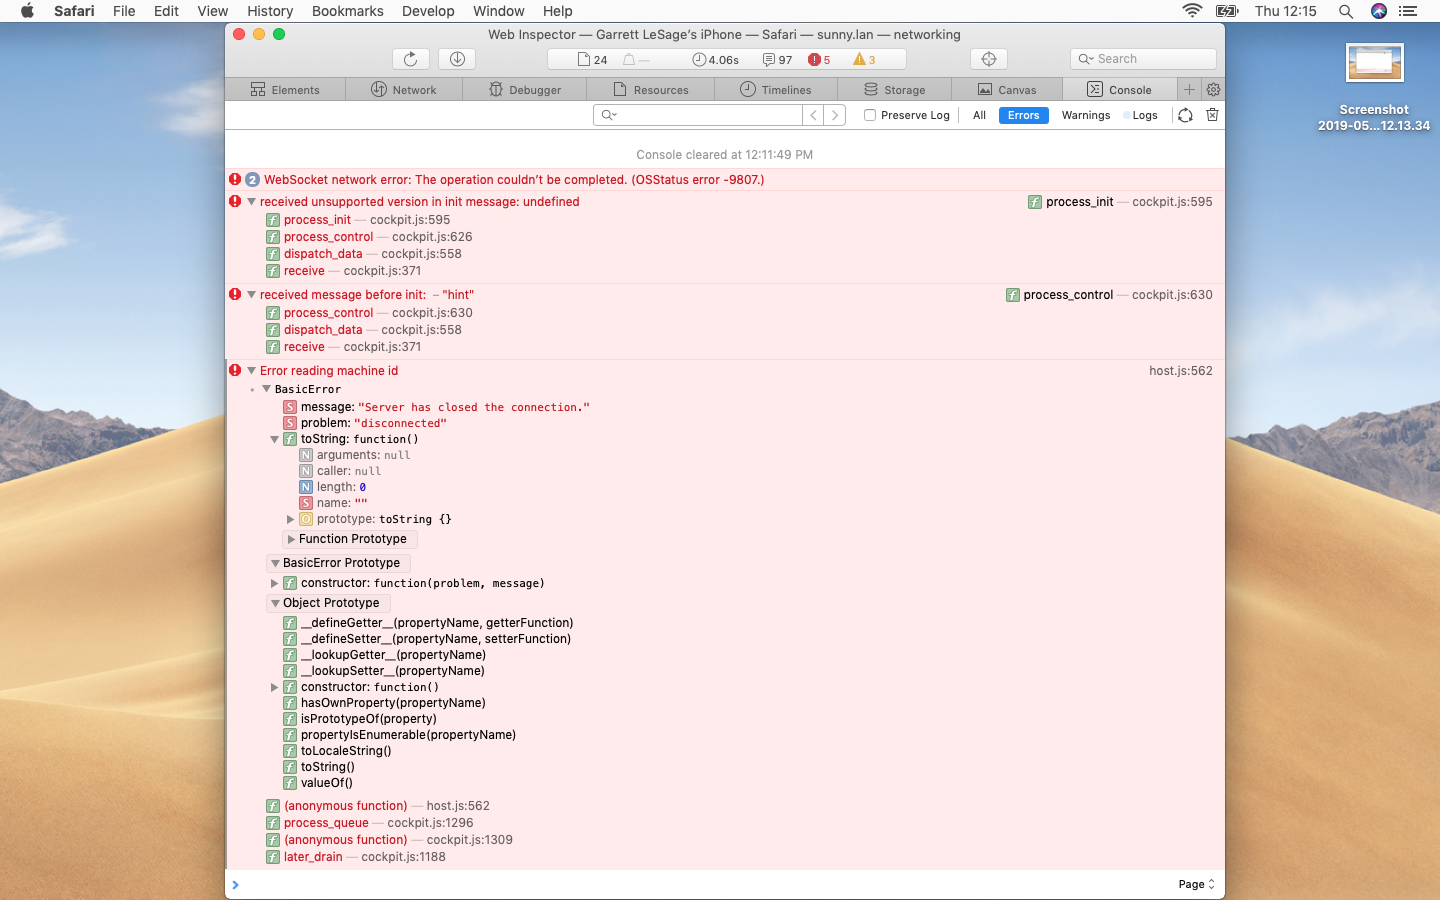Screen dimensions: 1440x900
Task: Open the cockpit.js:626 process_control link
Action: 432,237
